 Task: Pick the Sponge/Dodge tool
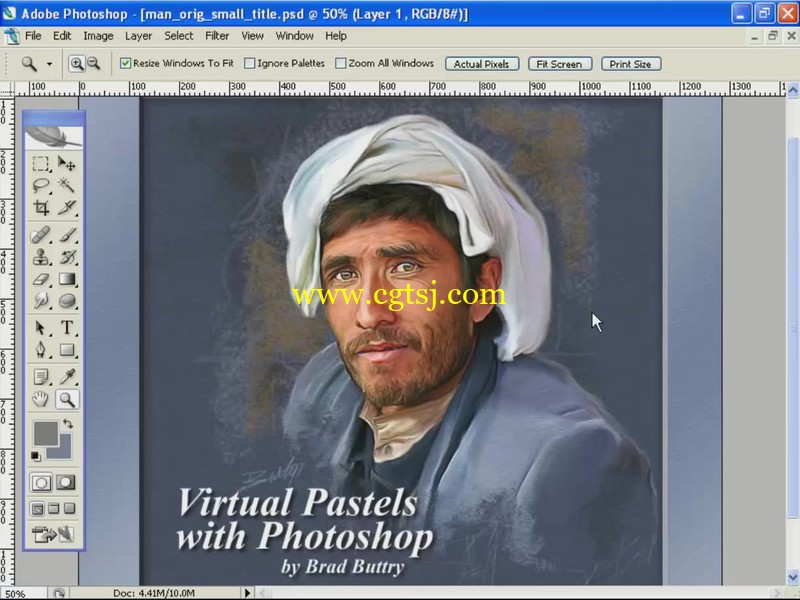pyautogui.click(x=66, y=301)
